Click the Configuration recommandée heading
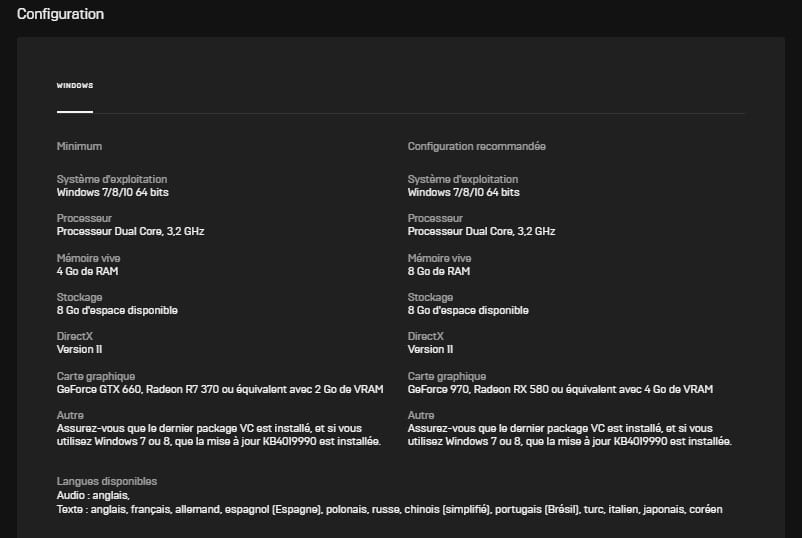The height and width of the screenshot is (538, 802). [477, 146]
